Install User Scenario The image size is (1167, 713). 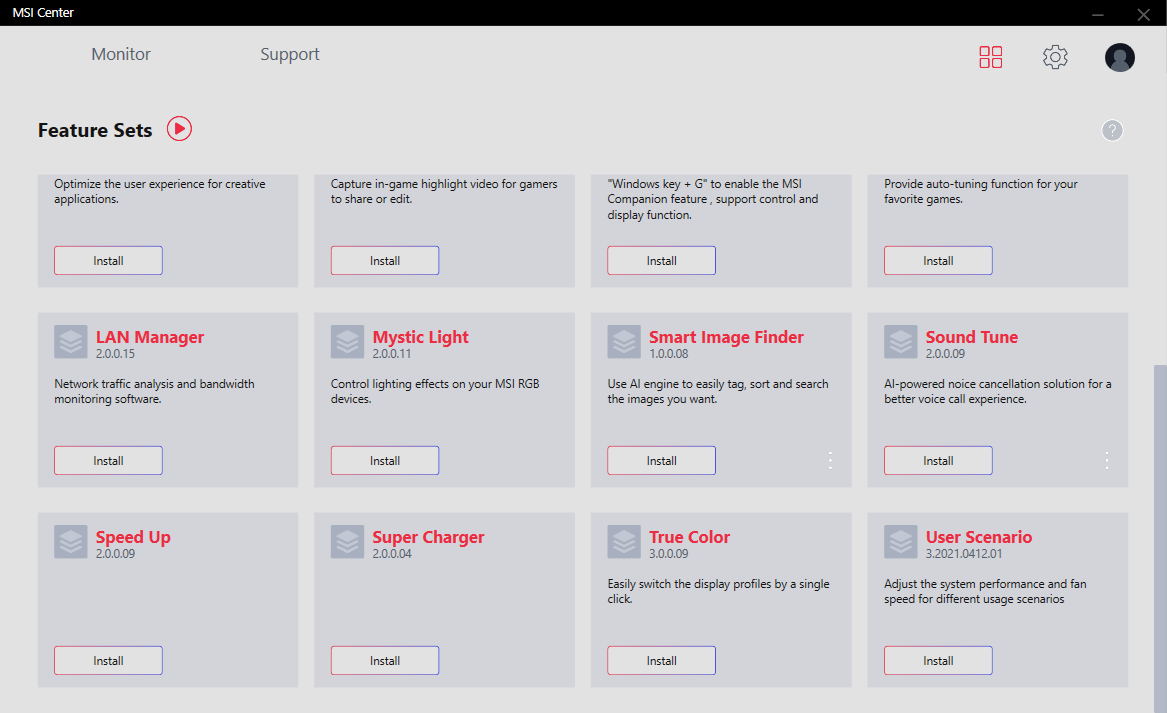[x=938, y=661]
